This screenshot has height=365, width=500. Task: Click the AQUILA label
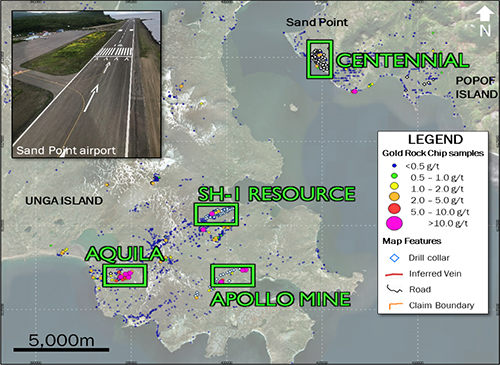pyautogui.click(x=125, y=254)
